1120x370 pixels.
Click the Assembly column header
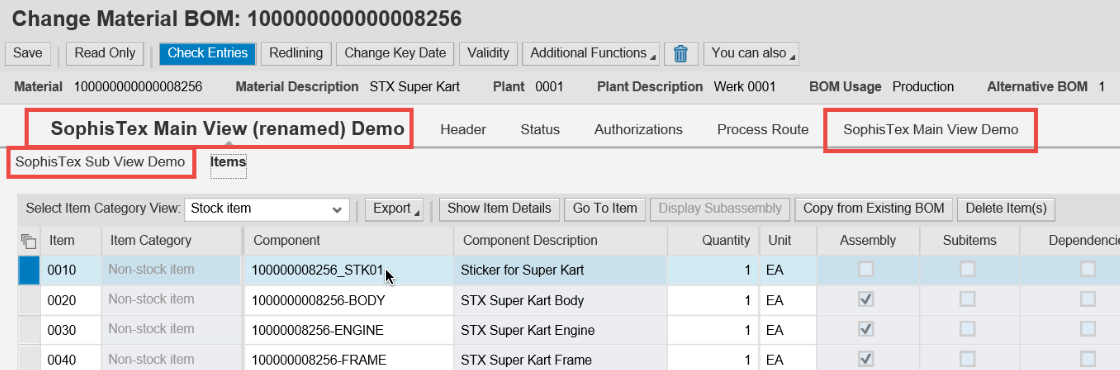(x=867, y=241)
